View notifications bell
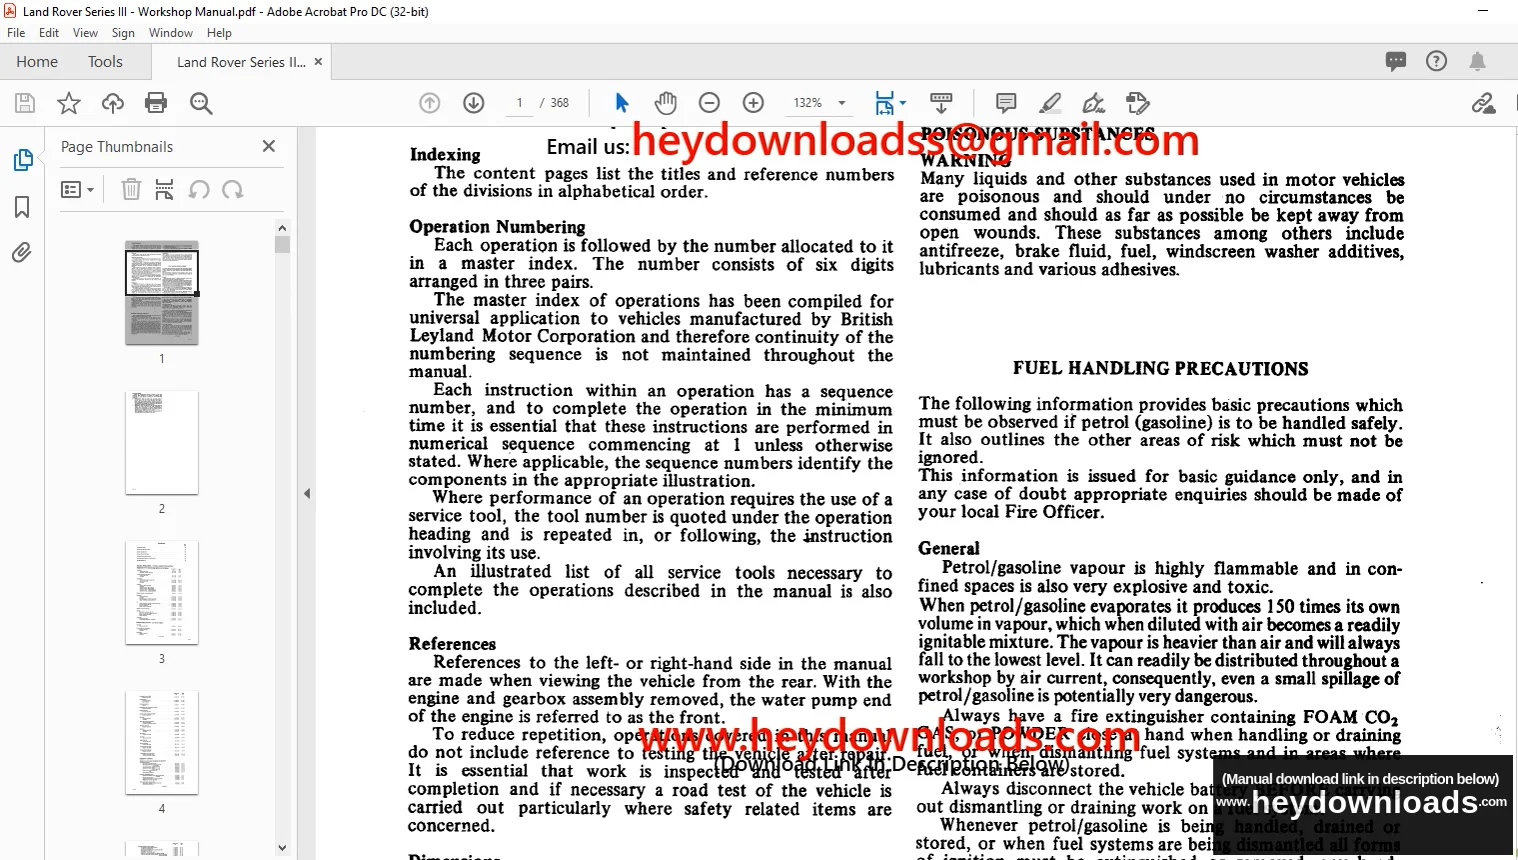The image size is (1518, 860). pyautogui.click(x=1477, y=61)
